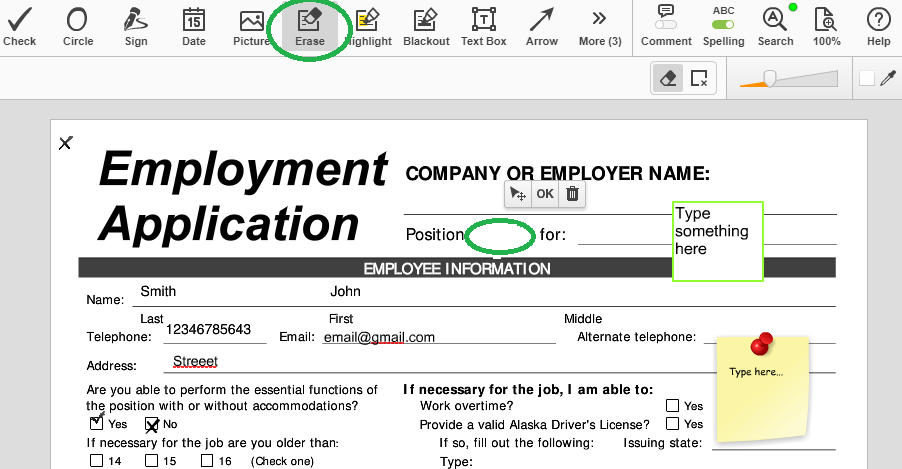
Task: Toggle the Comment switch
Action: (x=666, y=25)
